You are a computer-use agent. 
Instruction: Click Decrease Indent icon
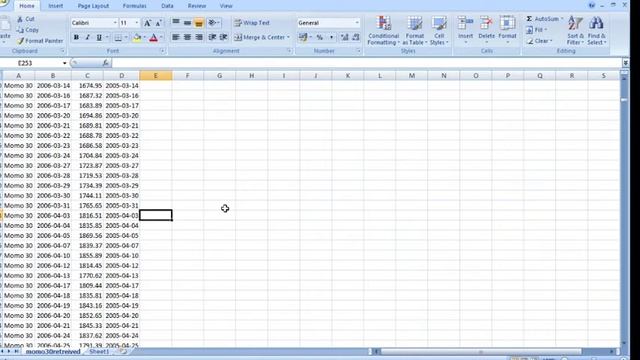coord(212,37)
